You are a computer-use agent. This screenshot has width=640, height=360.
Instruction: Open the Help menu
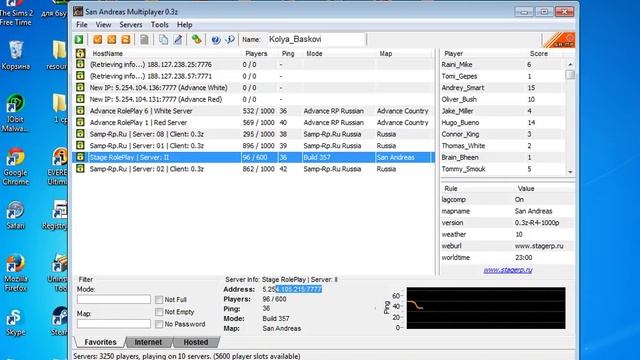point(184,25)
